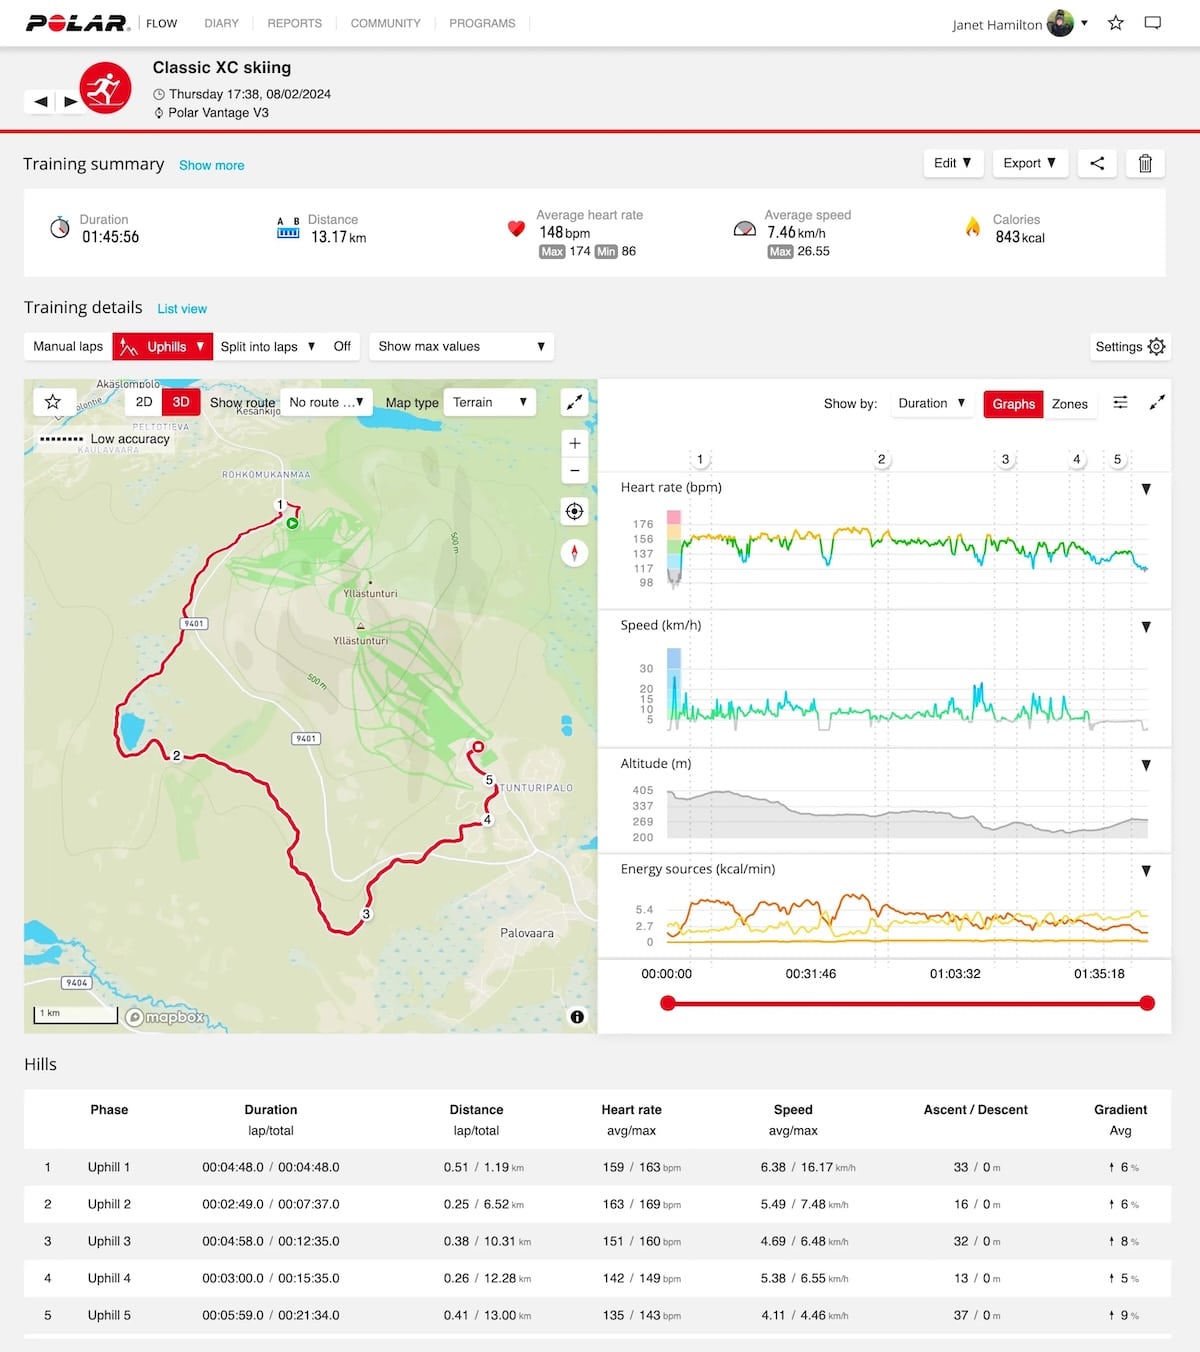Turn laps Off
Screen dimensions: 1200x1352
342,346
